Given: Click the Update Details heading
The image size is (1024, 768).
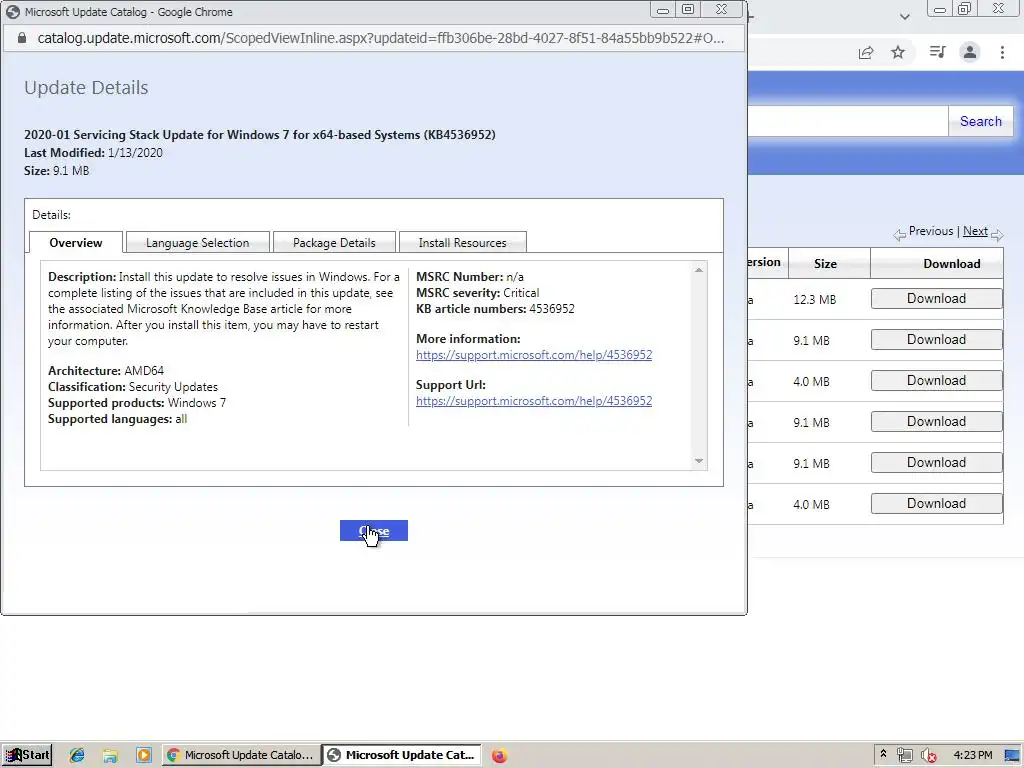Looking at the screenshot, I should coord(86,88).
